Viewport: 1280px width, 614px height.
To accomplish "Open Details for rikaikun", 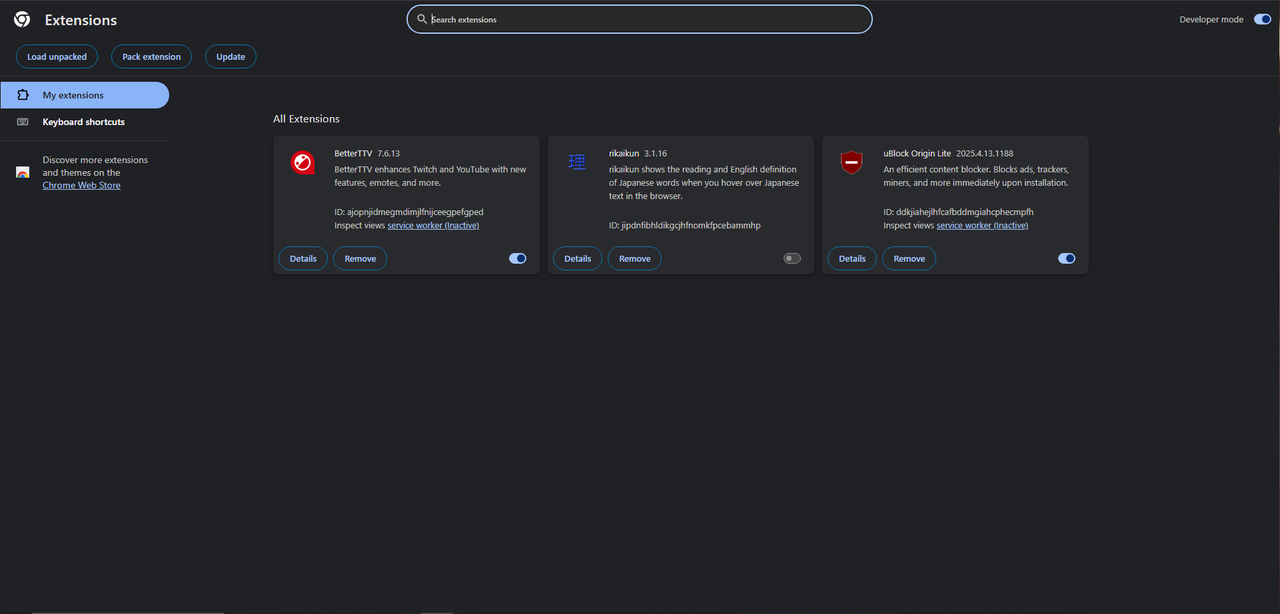I will coord(577,258).
